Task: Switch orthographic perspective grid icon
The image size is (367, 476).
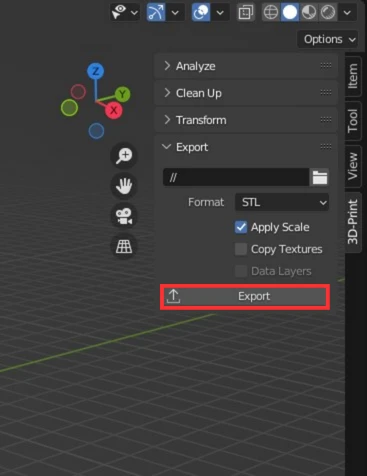Action: point(124,247)
